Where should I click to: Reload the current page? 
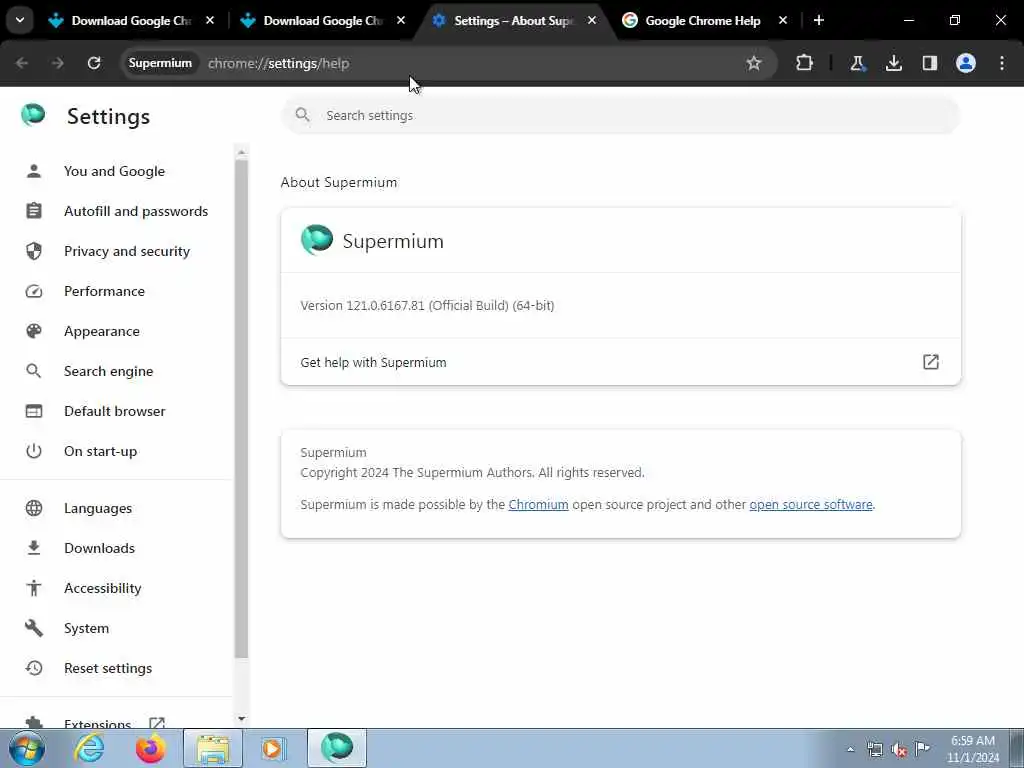tap(94, 63)
